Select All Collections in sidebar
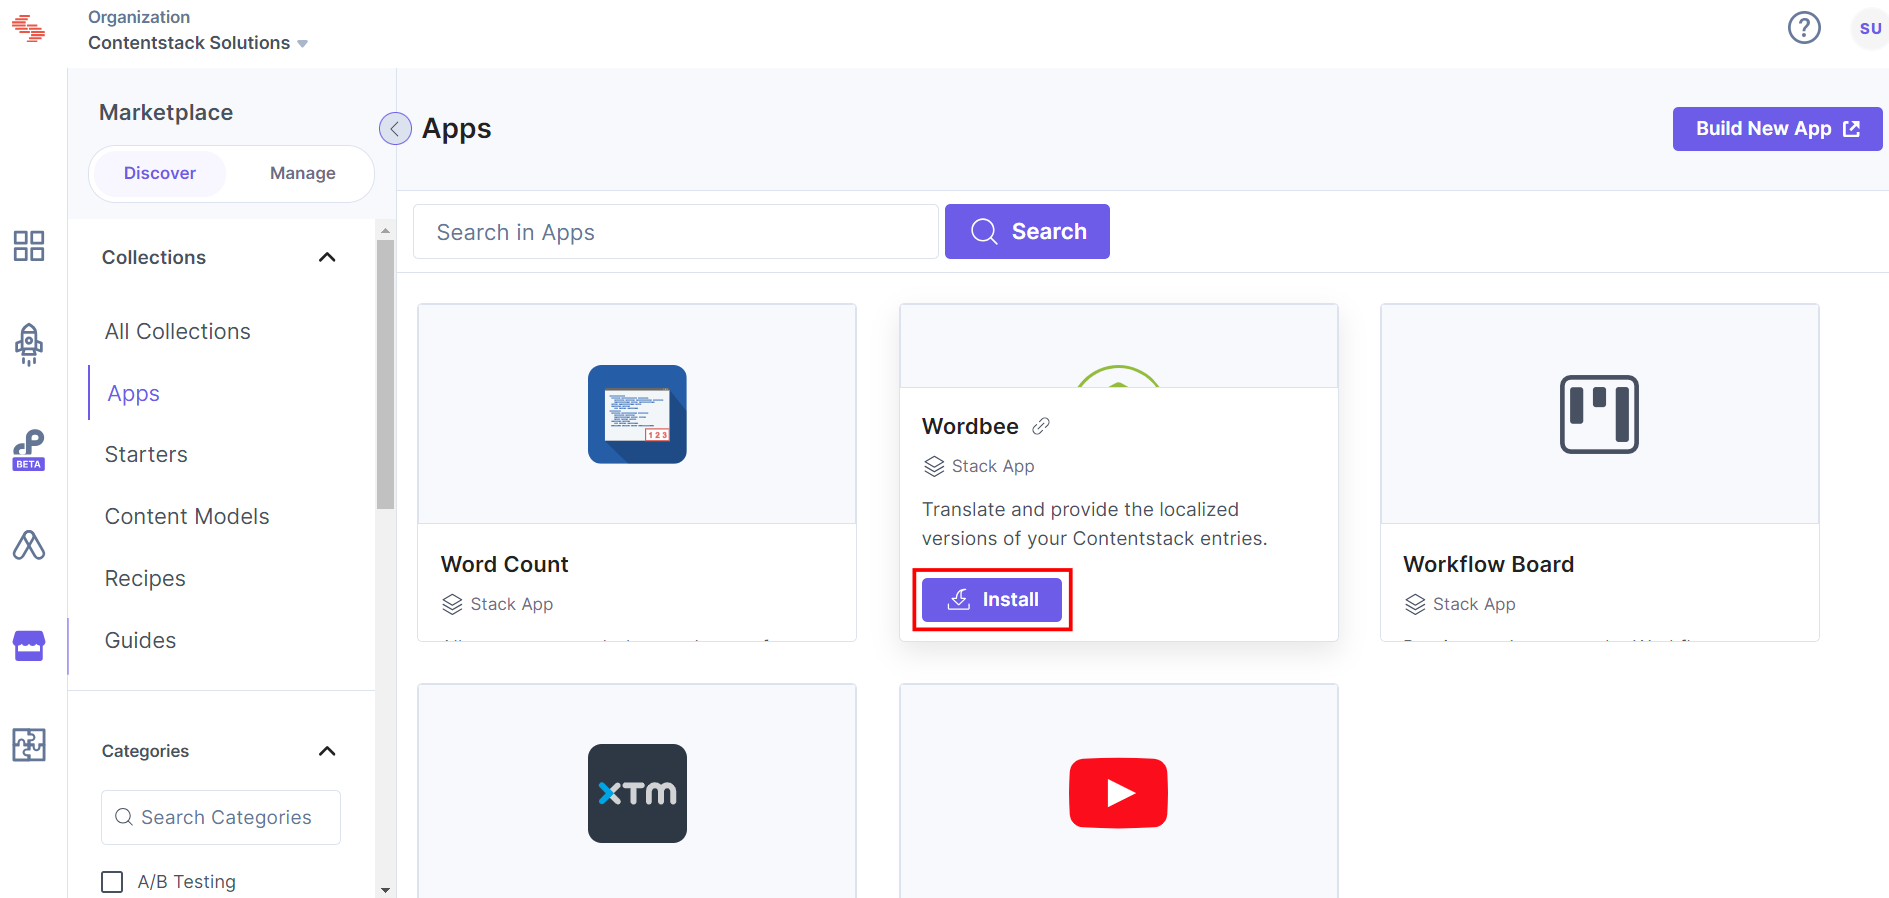Image resolution: width=1889 pixels, height=898 pixels. [178, 331]
